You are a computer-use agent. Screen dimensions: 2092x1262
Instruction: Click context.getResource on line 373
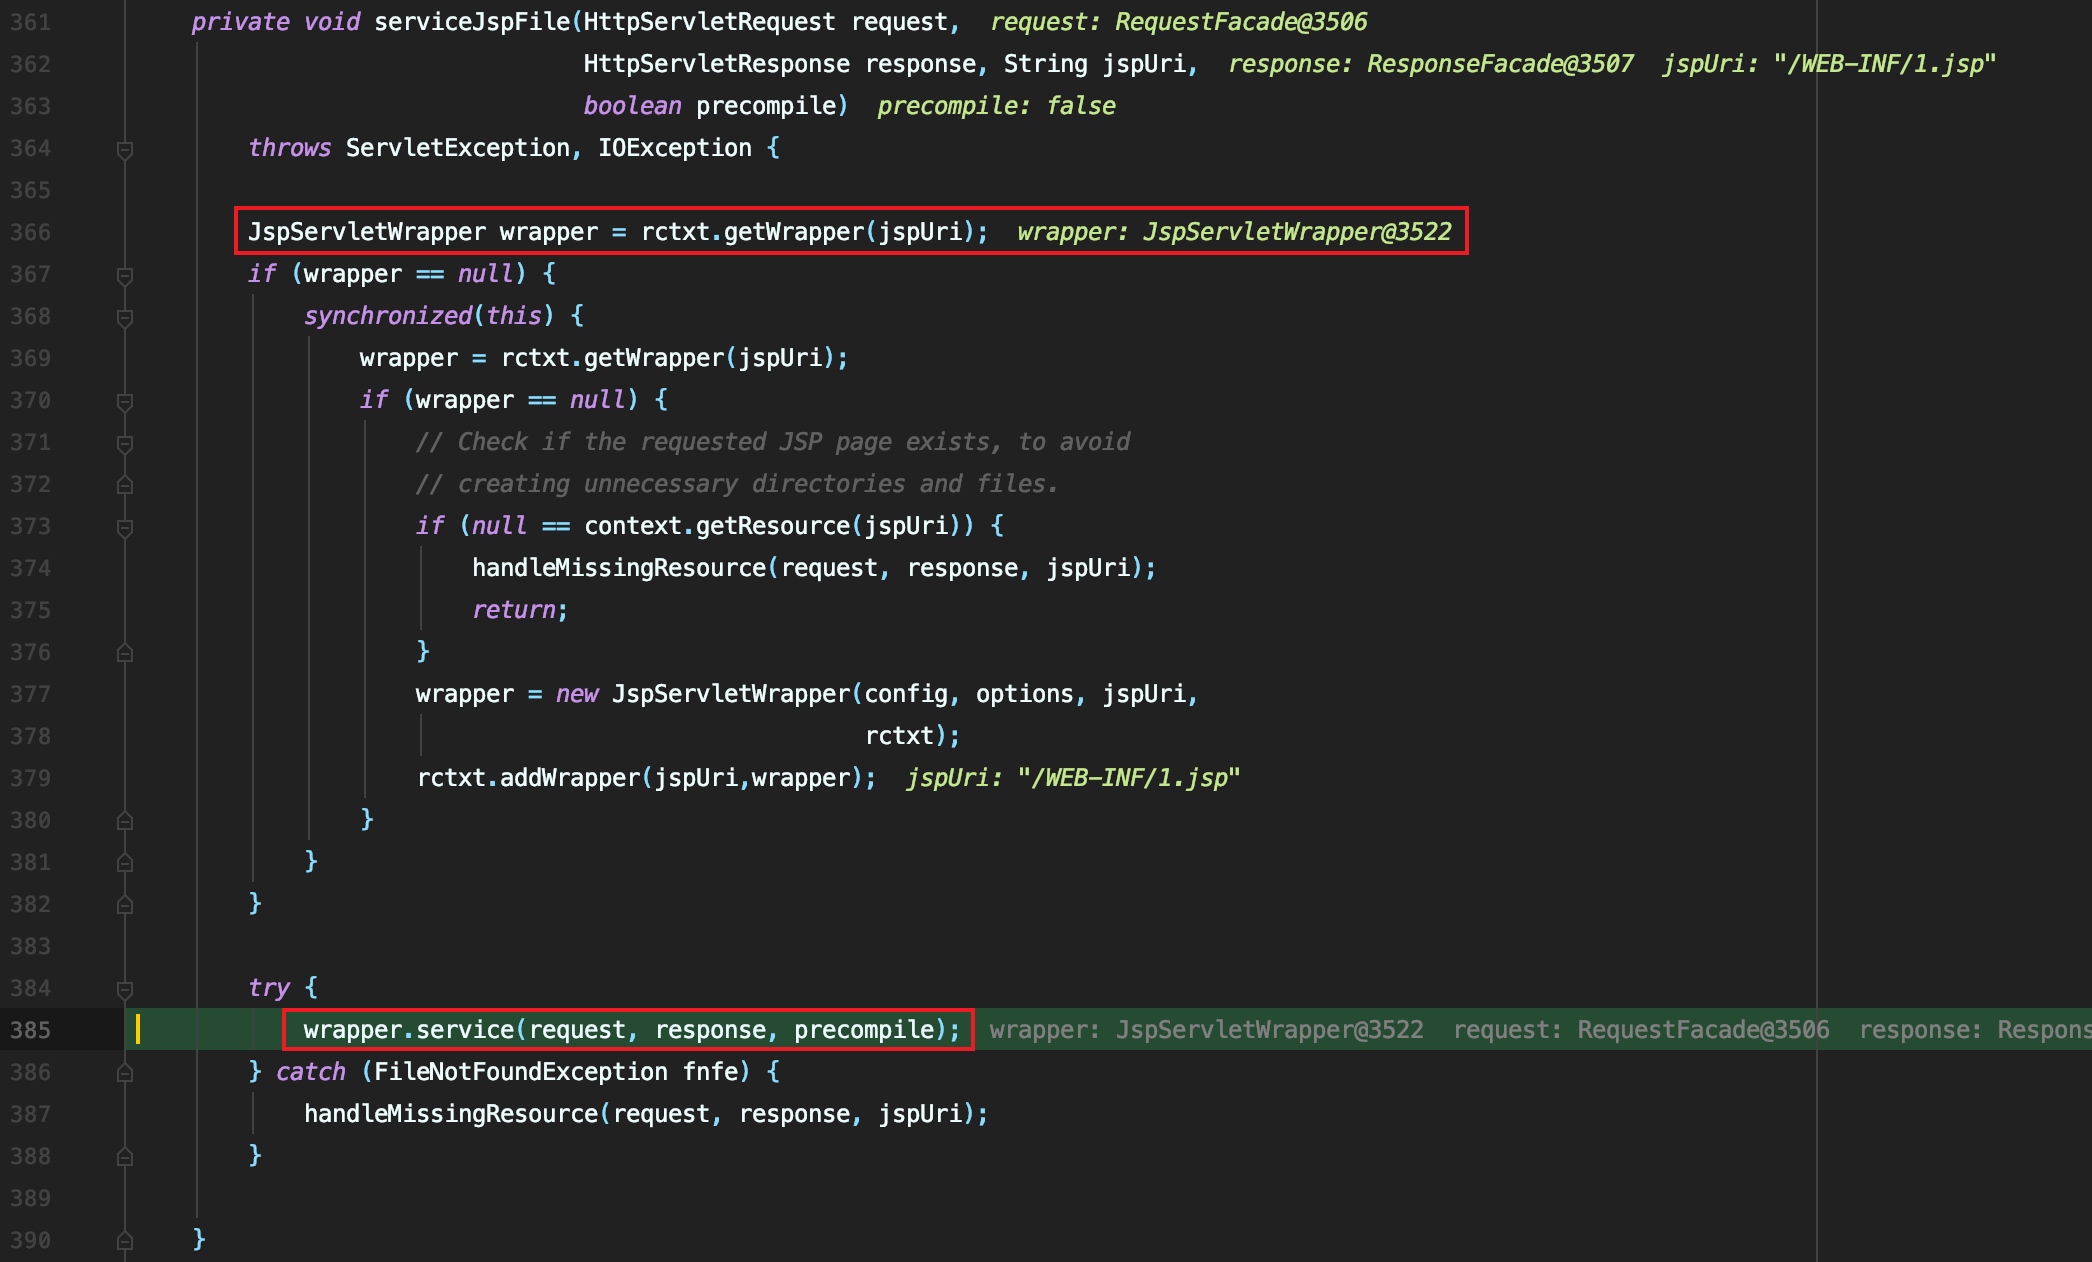tap(717, 526)
